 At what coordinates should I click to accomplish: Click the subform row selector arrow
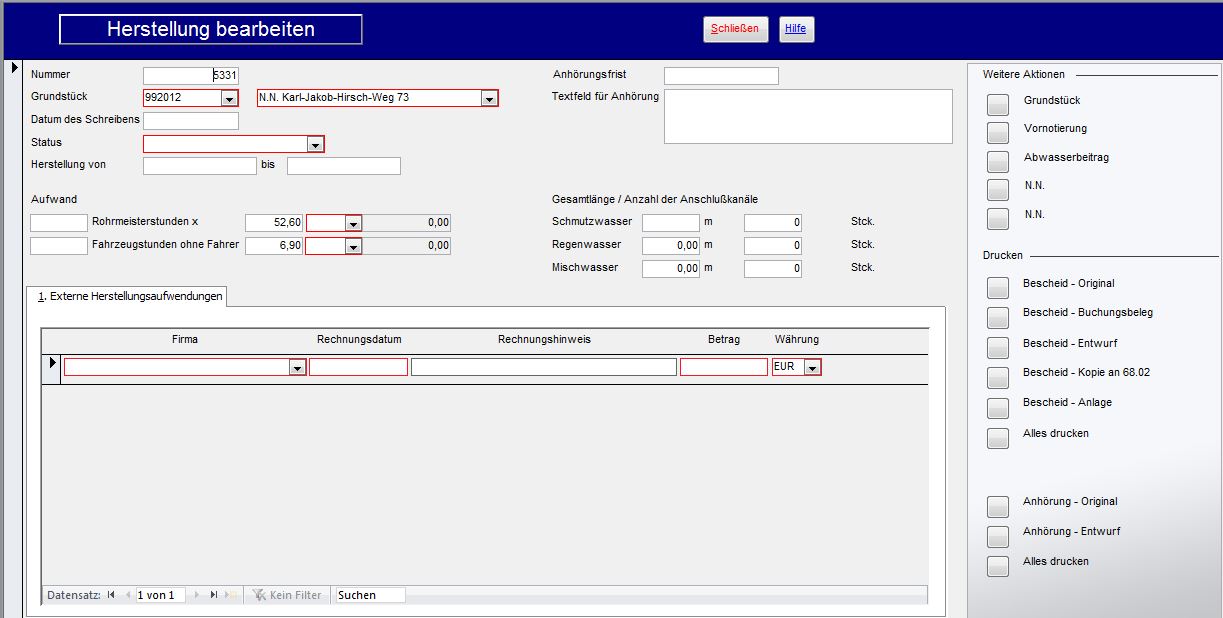(x=52, y=363)
